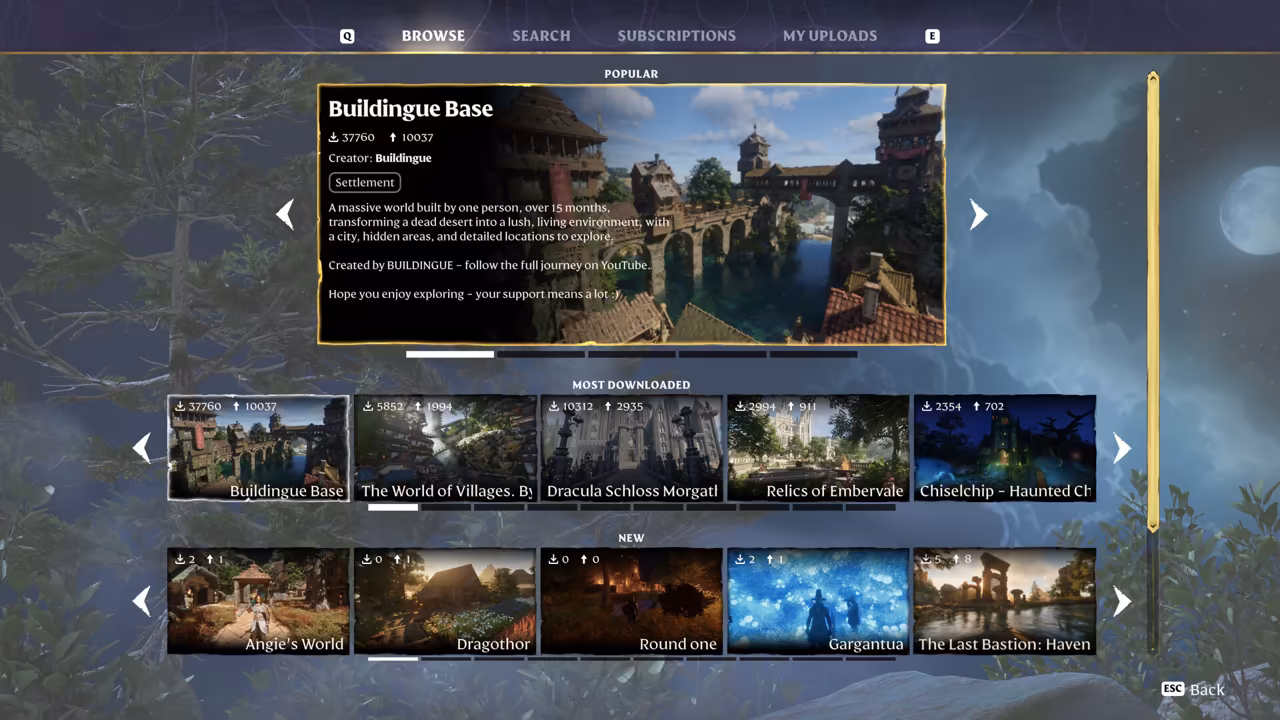This screenshot has width=1280, height=720.
Task: Jump to second New row page indicator
Action: [446, 658]
